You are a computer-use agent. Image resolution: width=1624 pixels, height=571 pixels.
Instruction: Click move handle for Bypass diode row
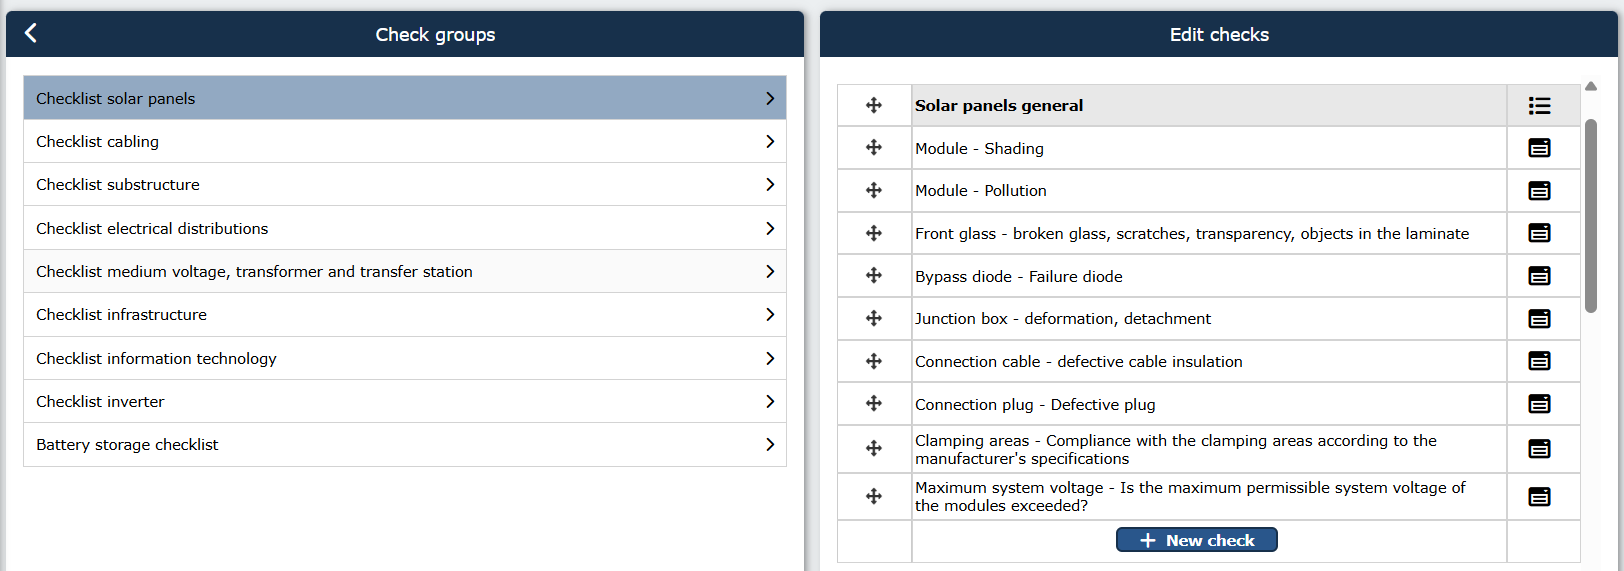(874, 275)
